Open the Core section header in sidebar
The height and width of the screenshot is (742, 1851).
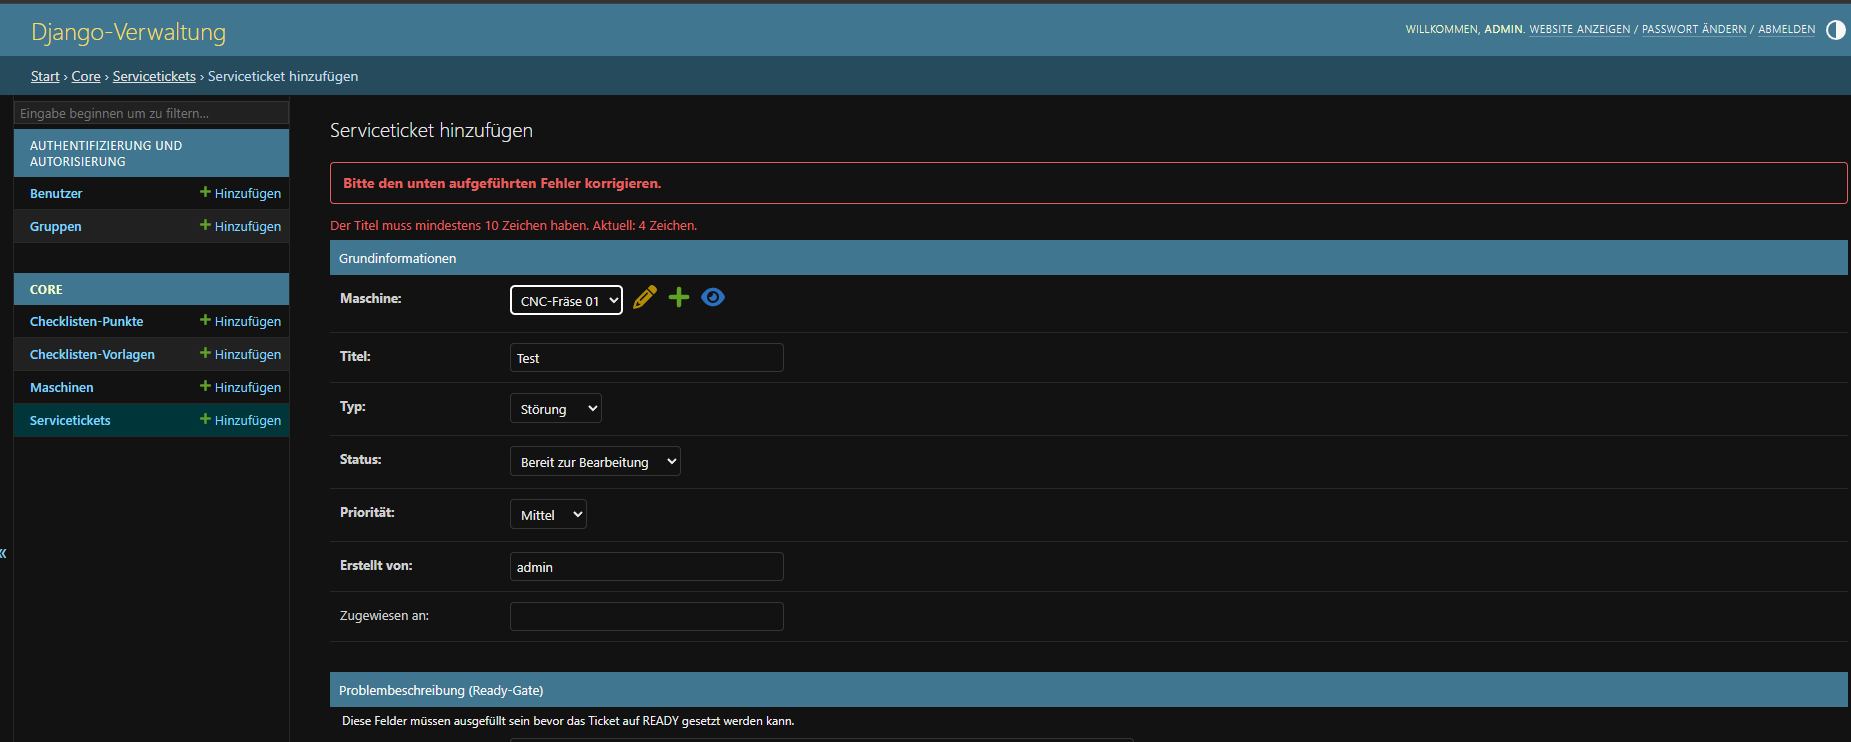(46, 289)
